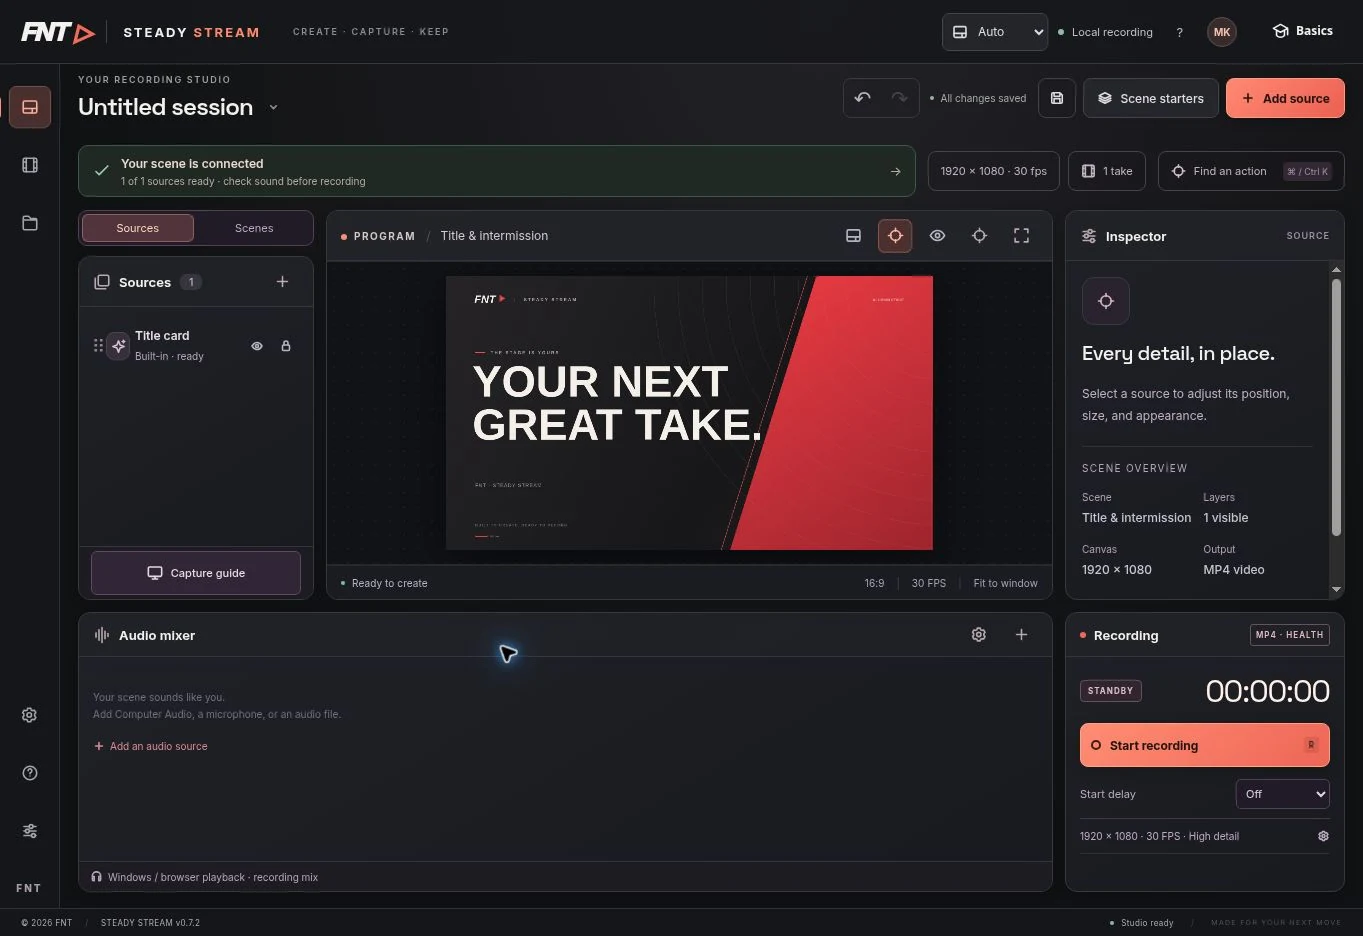The width and height of the screenshot is (1363, 936).
Task: Click the program preview canvas thumbnail
Action: click(x=689, y=413)
